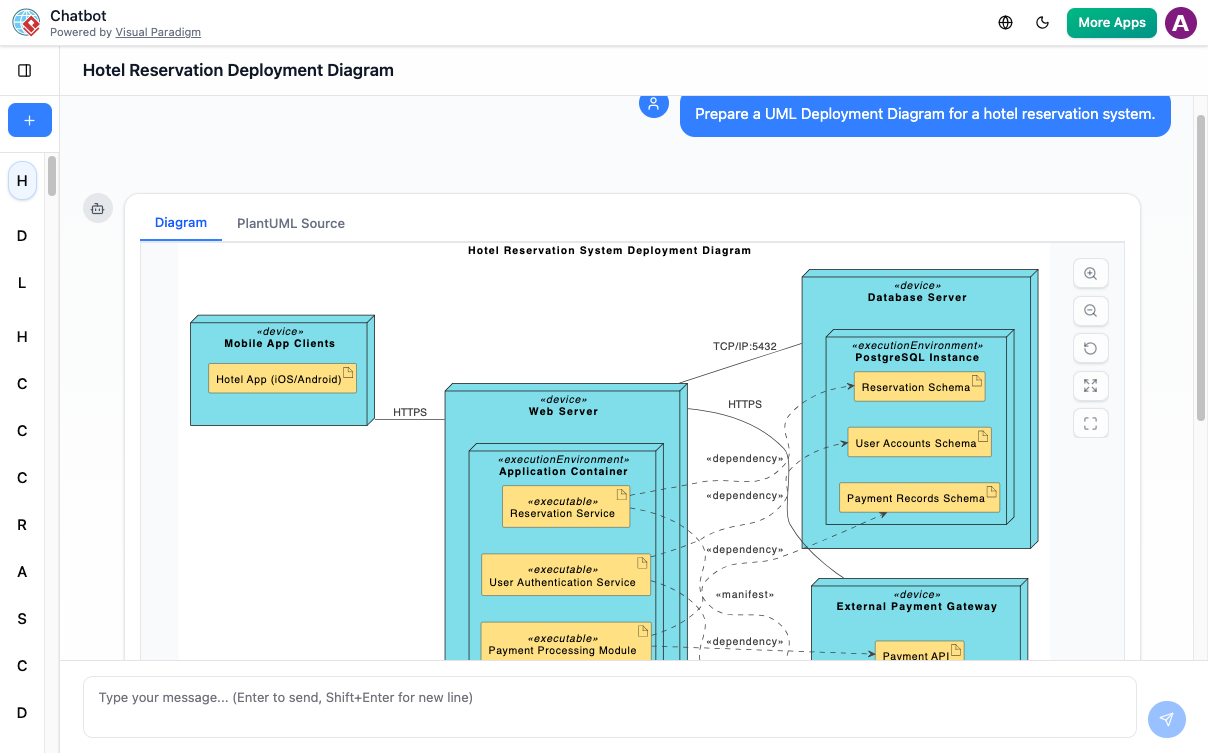1208x753 pixels.
Task: Reset the diagram view with the reset icon
Action: 1091,348
